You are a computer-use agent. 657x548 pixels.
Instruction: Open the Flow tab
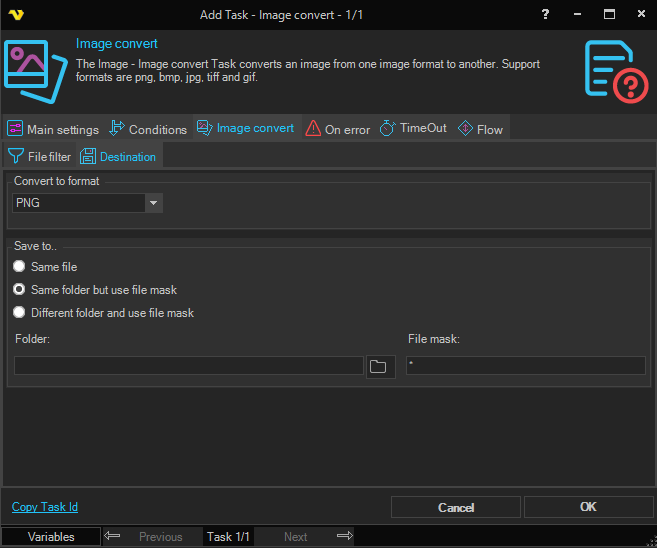click(x=480, y=129)
